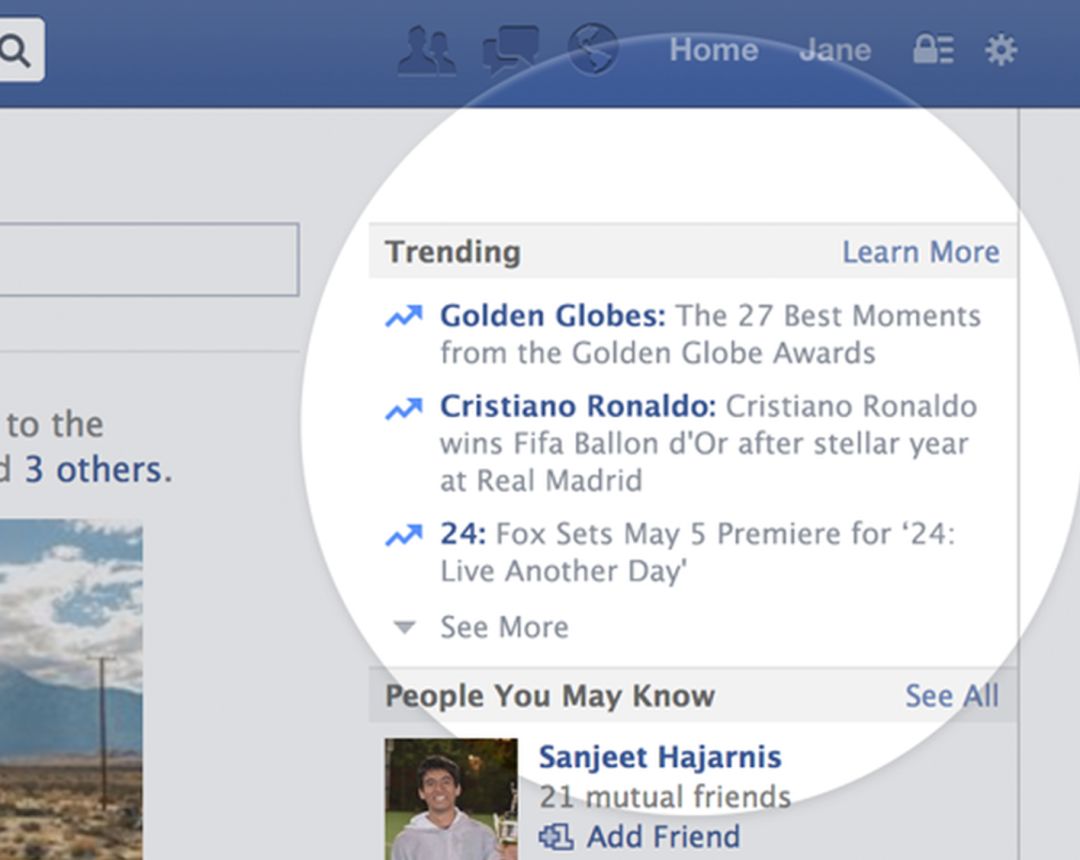Image resolution: width=1080 pixels, height=860 pixels.
Task: Open the settings gear menu
Action: pyautogui.click(x=1000, y=50)
